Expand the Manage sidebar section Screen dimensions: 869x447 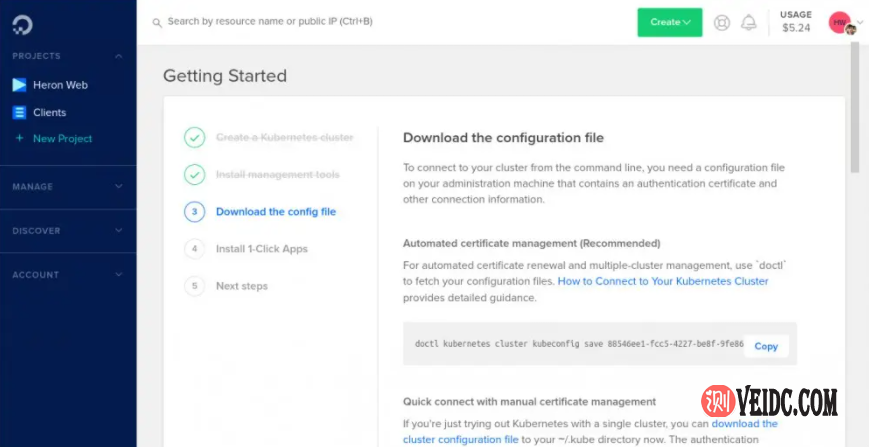pyautogui.click(x=67, y=186)
